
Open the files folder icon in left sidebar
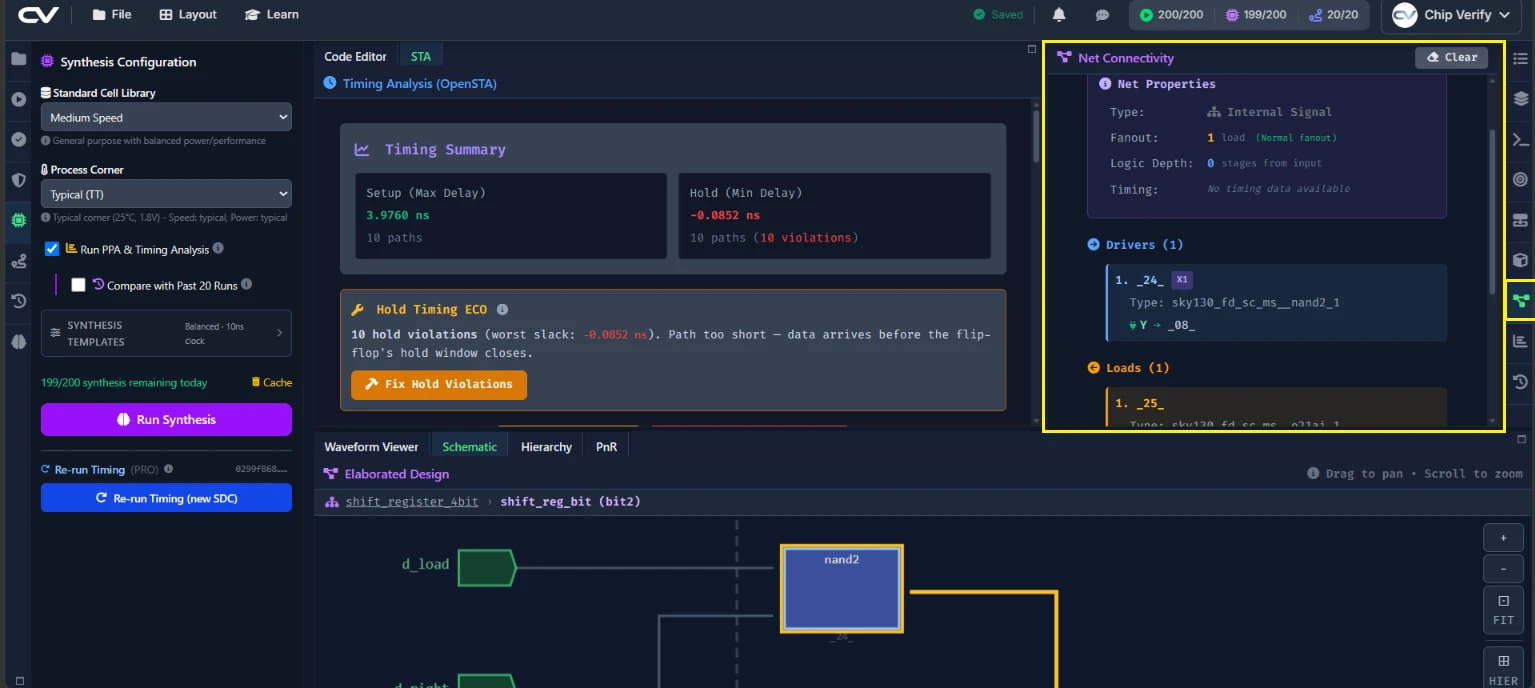pyautogui.click(x=18, y=59)
